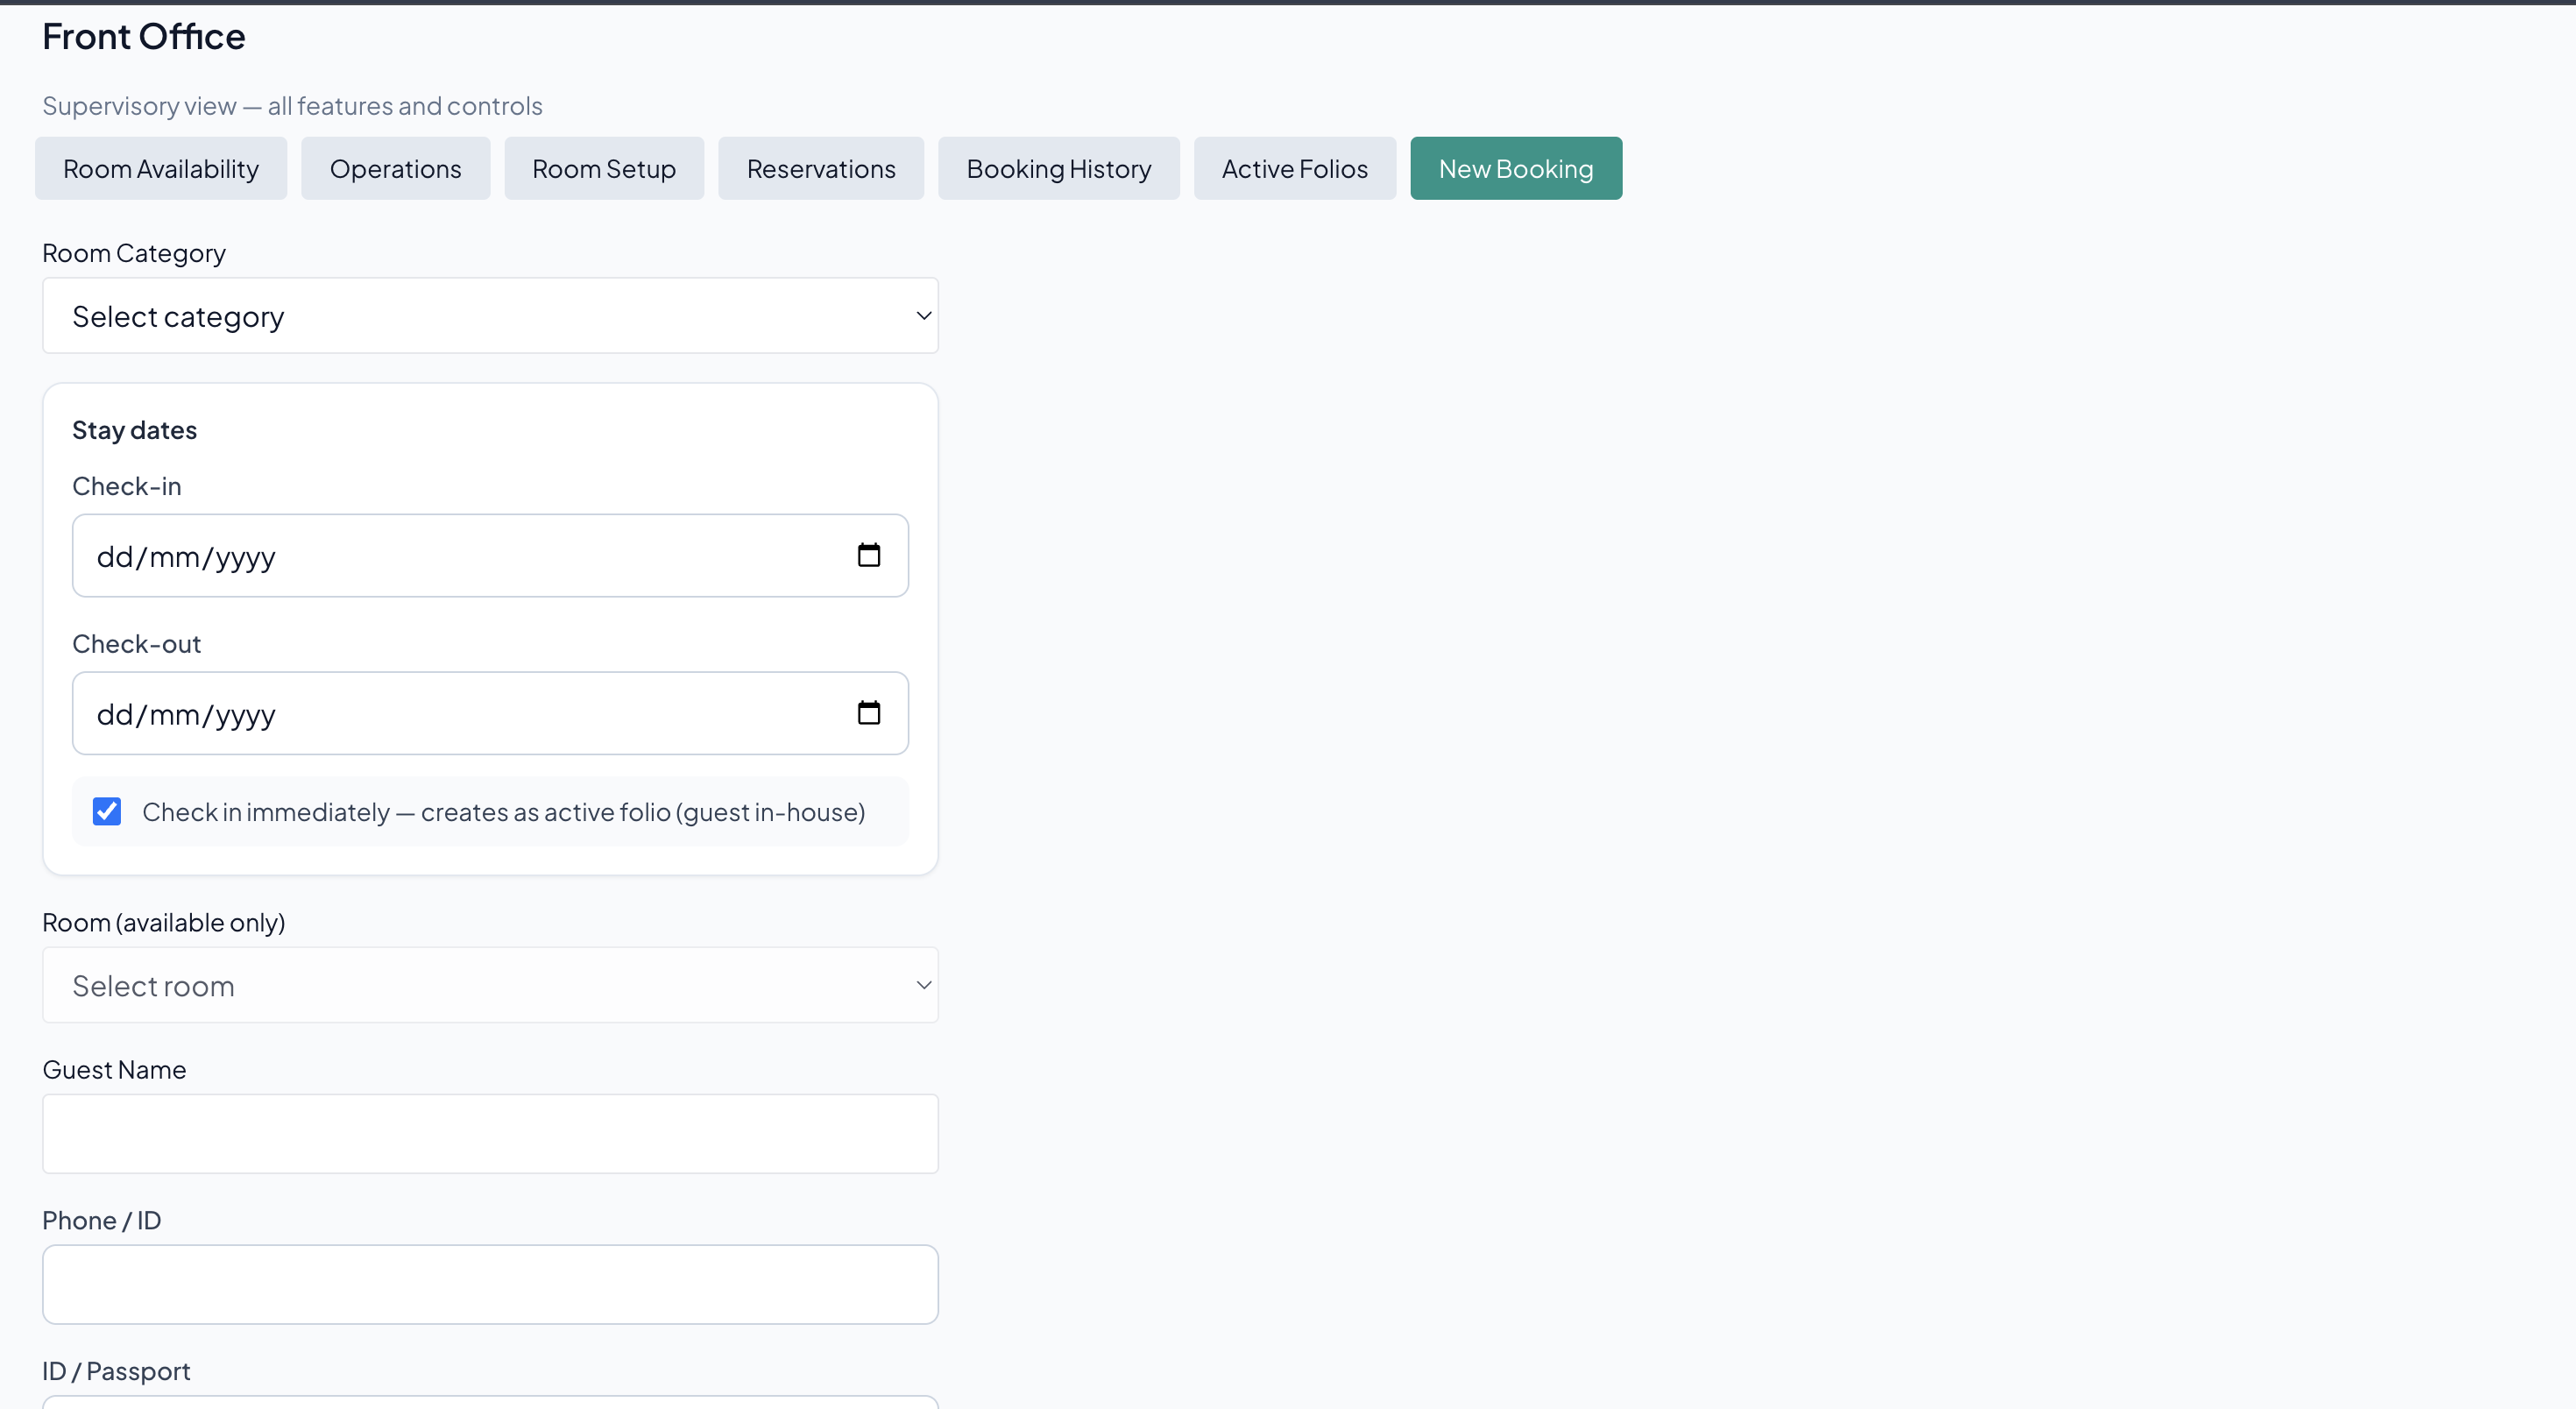This screenshot has width=2576, height=1409.
Task: Toggle the Check in immediately checkbox
Action: click(x=107, y=811)
